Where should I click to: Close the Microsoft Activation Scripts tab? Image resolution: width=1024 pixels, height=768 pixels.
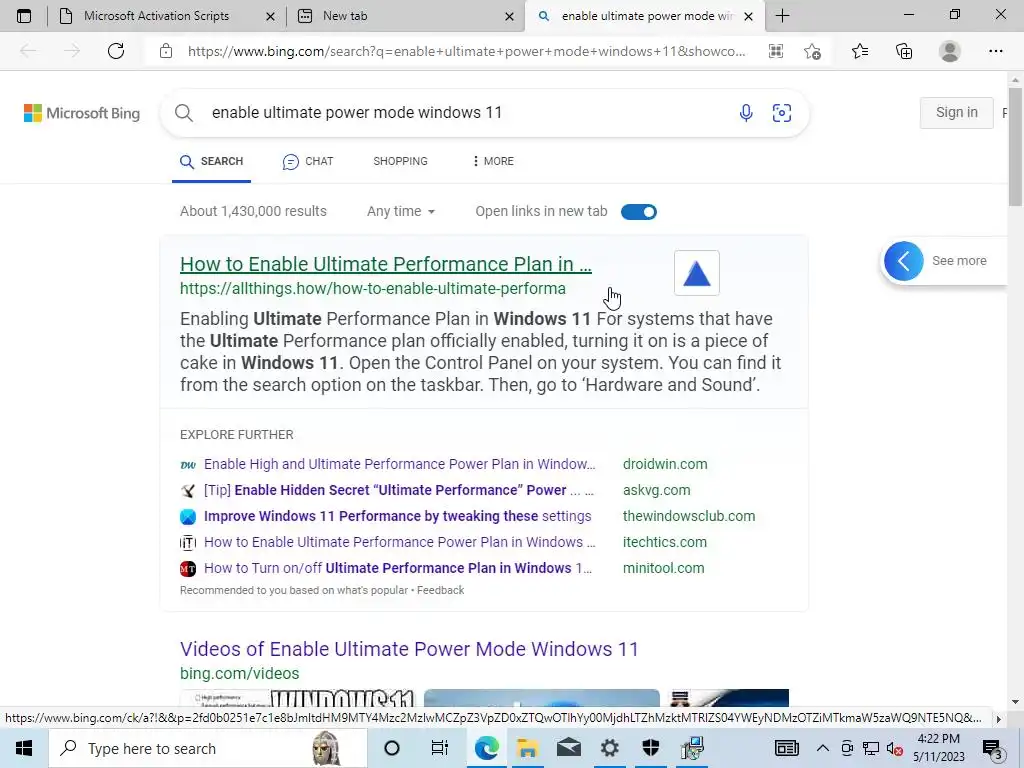(x=270, y=16)
